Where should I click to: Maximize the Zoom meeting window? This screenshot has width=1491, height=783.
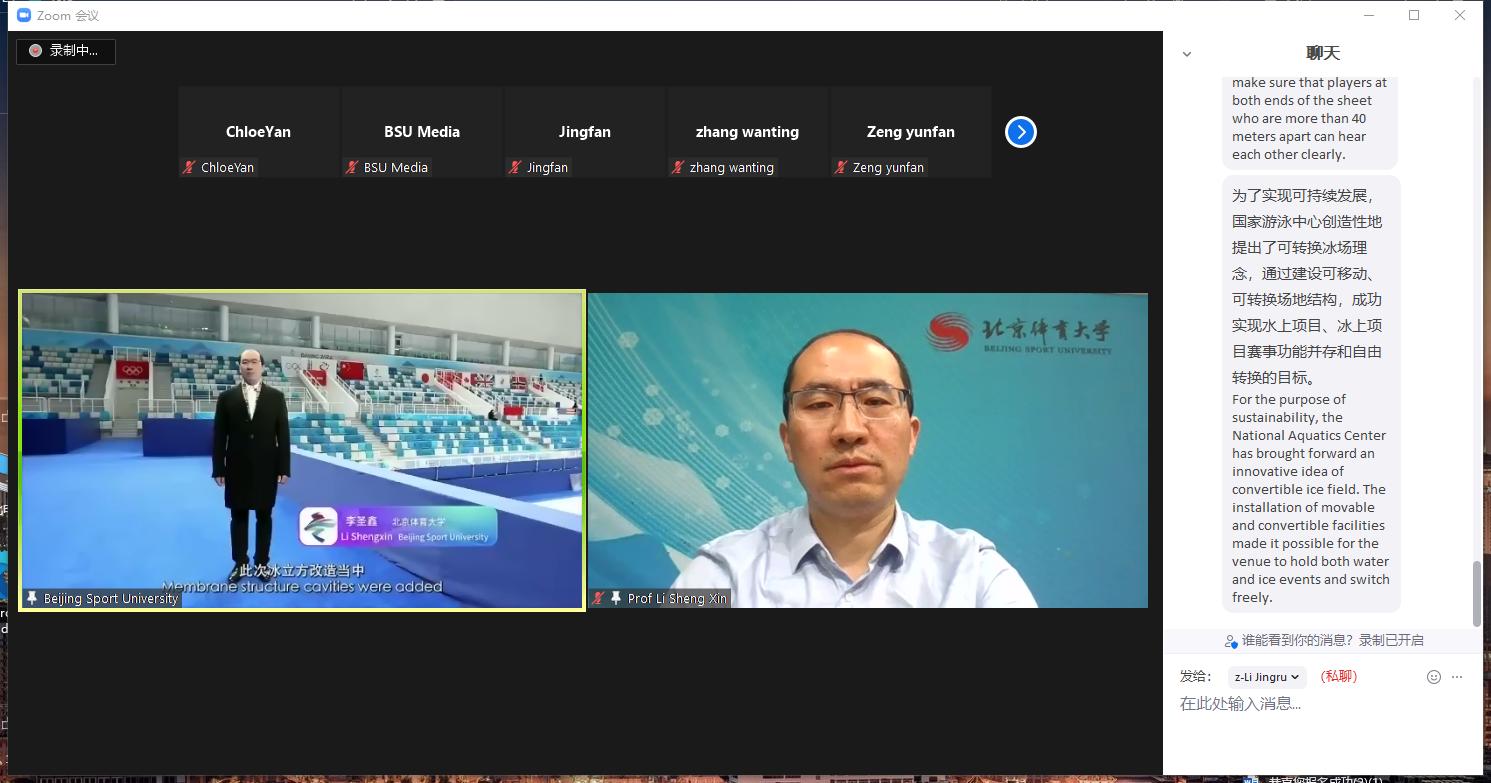click(x=1414, y=15)
